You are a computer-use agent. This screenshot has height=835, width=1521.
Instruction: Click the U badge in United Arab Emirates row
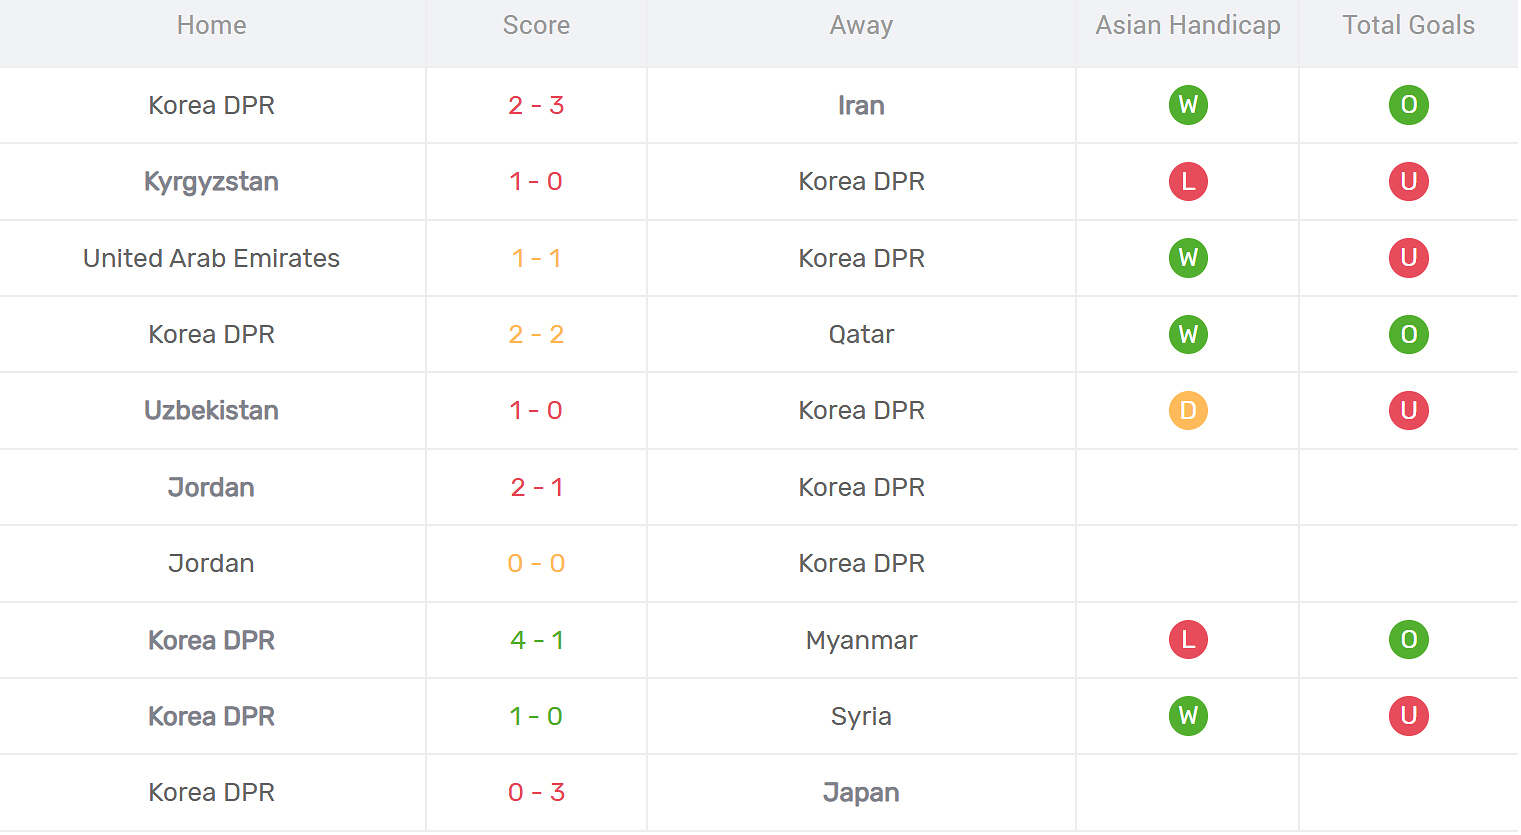pos(1408,258)
